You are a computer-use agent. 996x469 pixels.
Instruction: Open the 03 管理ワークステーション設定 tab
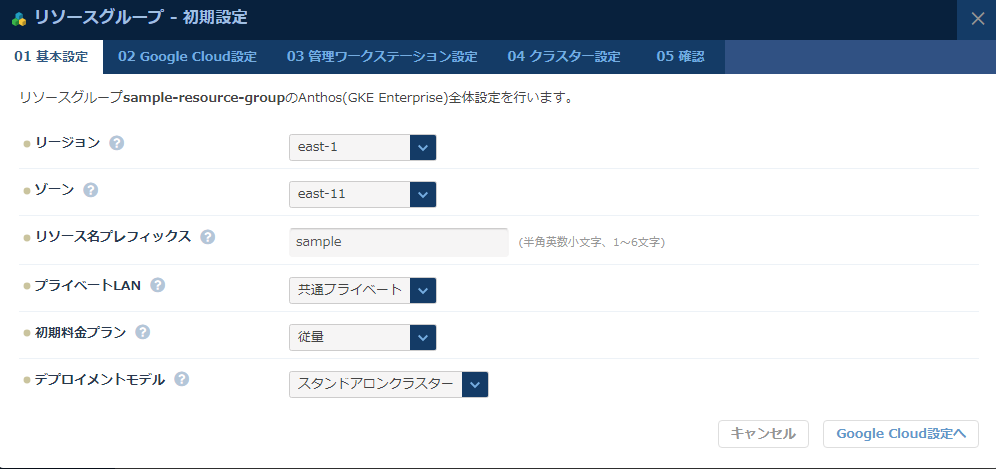click(382, 56)
